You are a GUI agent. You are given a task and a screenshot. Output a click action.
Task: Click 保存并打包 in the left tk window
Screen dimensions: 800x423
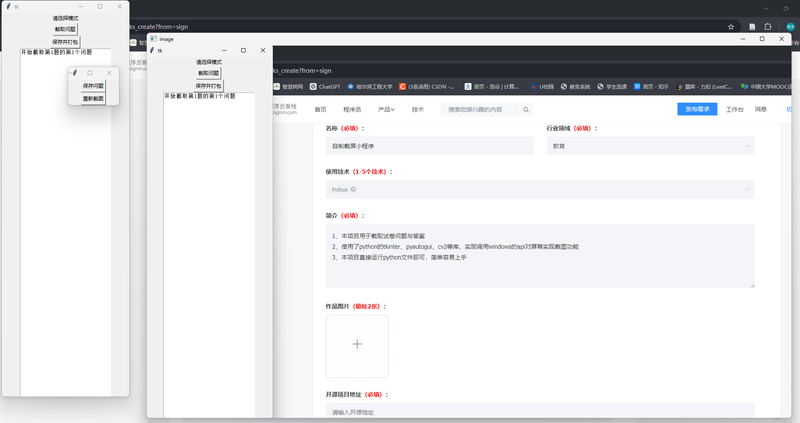pos(65,42)
